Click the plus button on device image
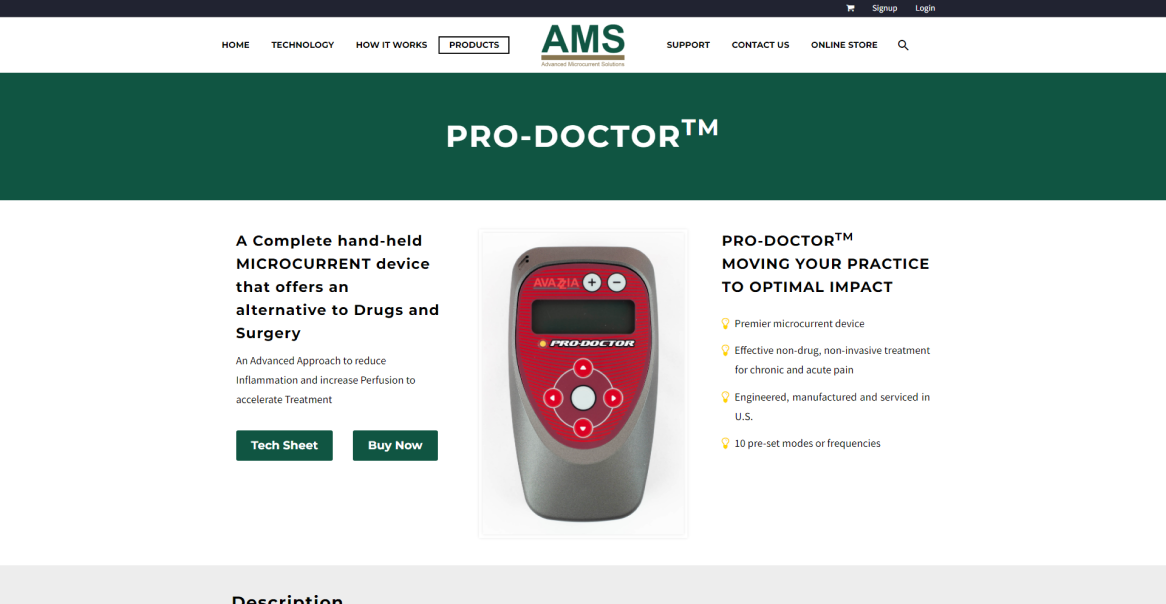1166x604 pixels. pyautogui.click(x=591, y=283)
